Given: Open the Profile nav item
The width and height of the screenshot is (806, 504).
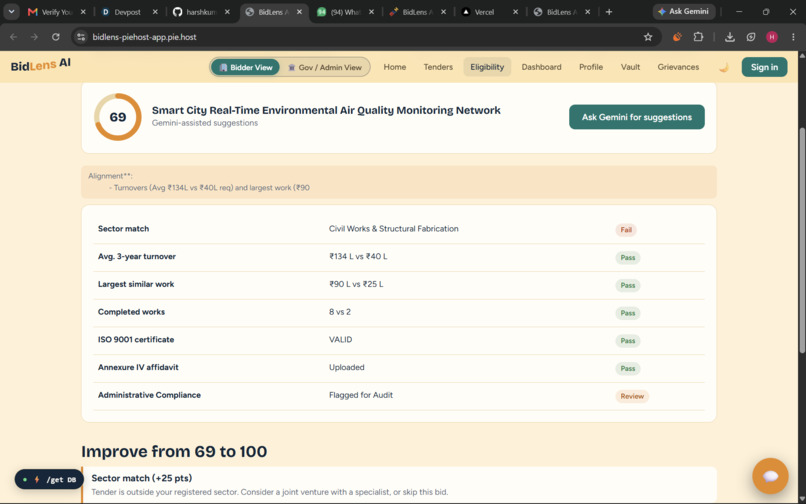Looking at the screenshot, I should click(x=591, y=67).
